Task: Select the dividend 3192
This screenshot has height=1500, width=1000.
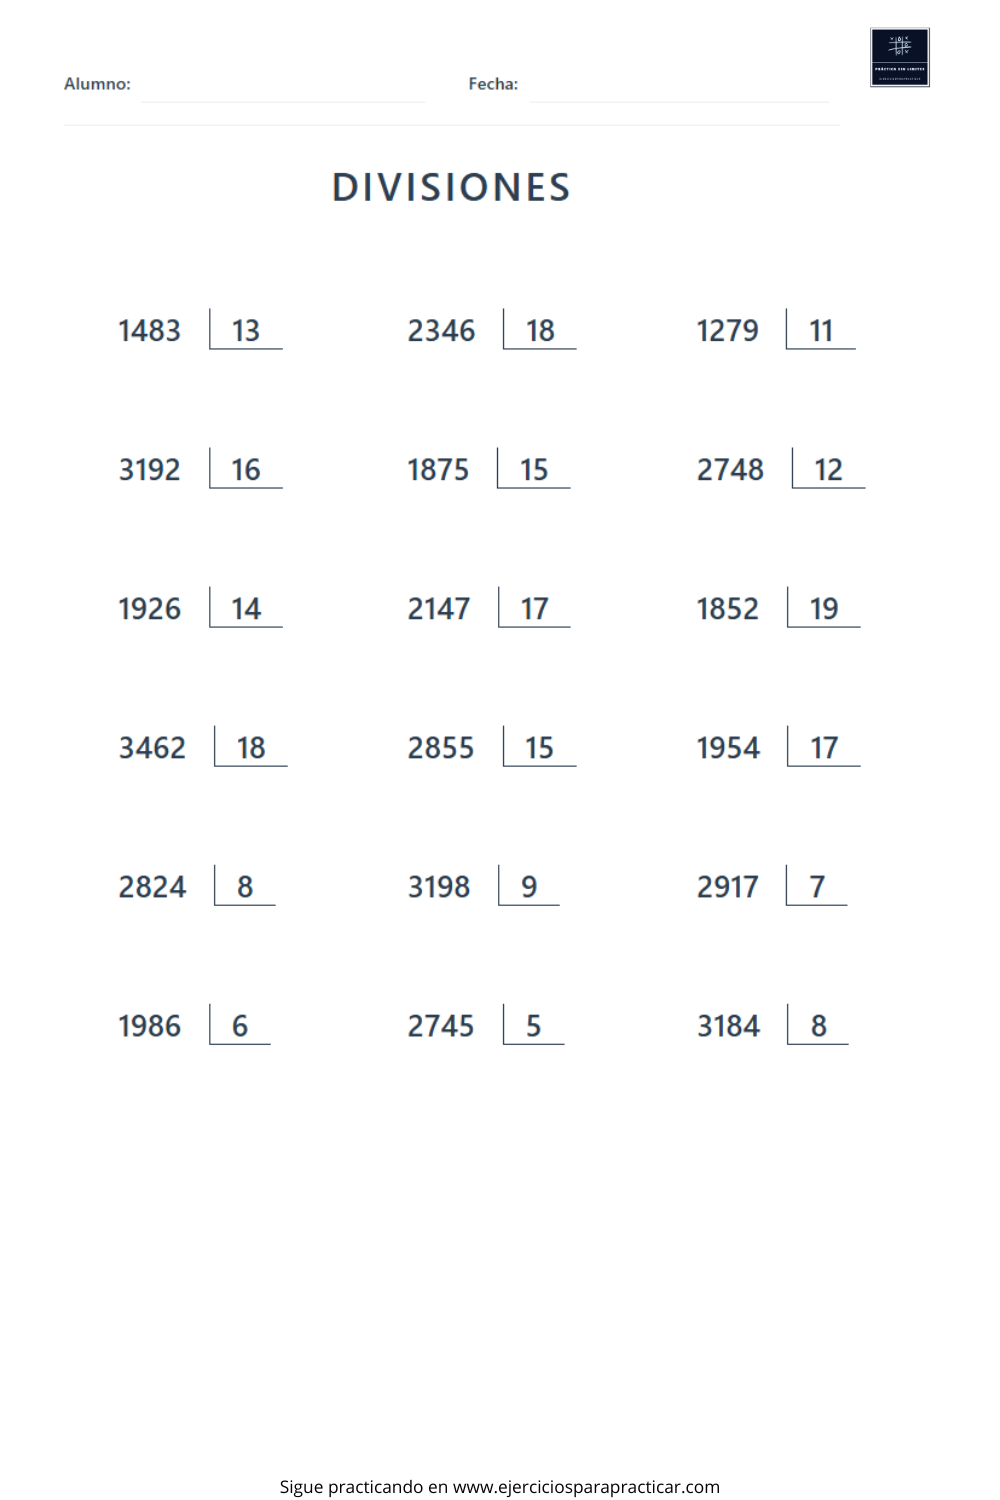Action: [150, 470]
